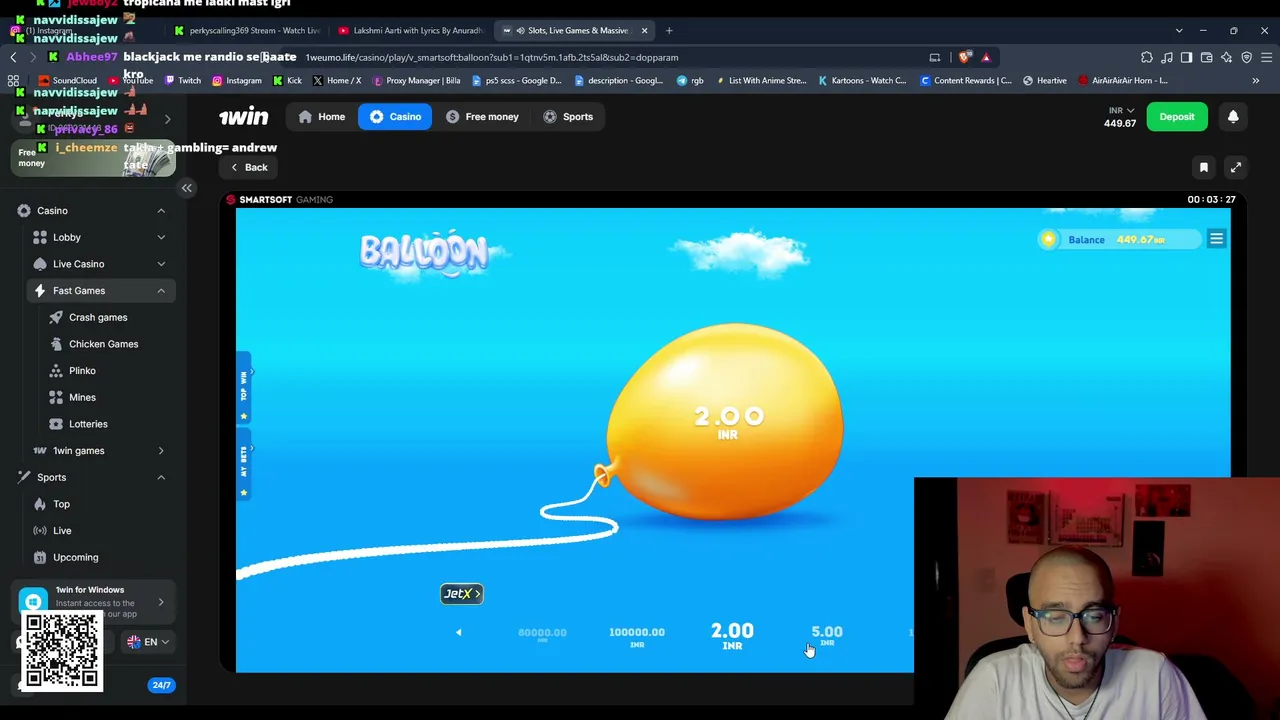Open the 24/7 support chat
This screenshot has width=1280, height=720.
coord(161,685)
